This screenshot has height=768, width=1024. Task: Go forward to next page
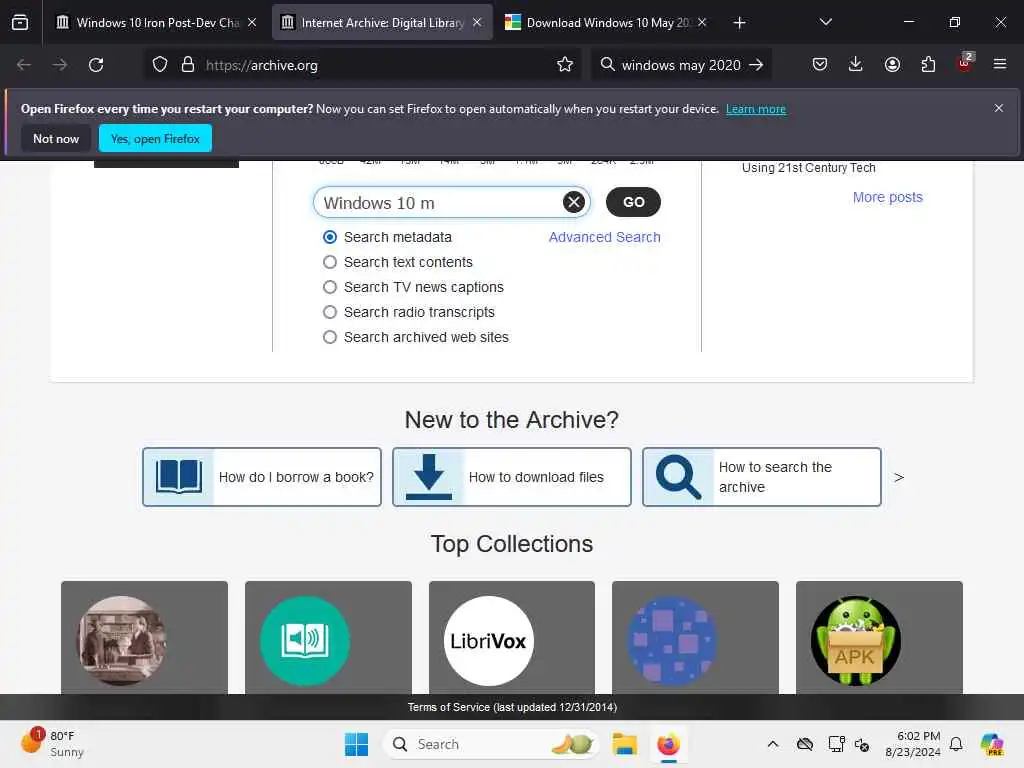click(x=59, y=65)
